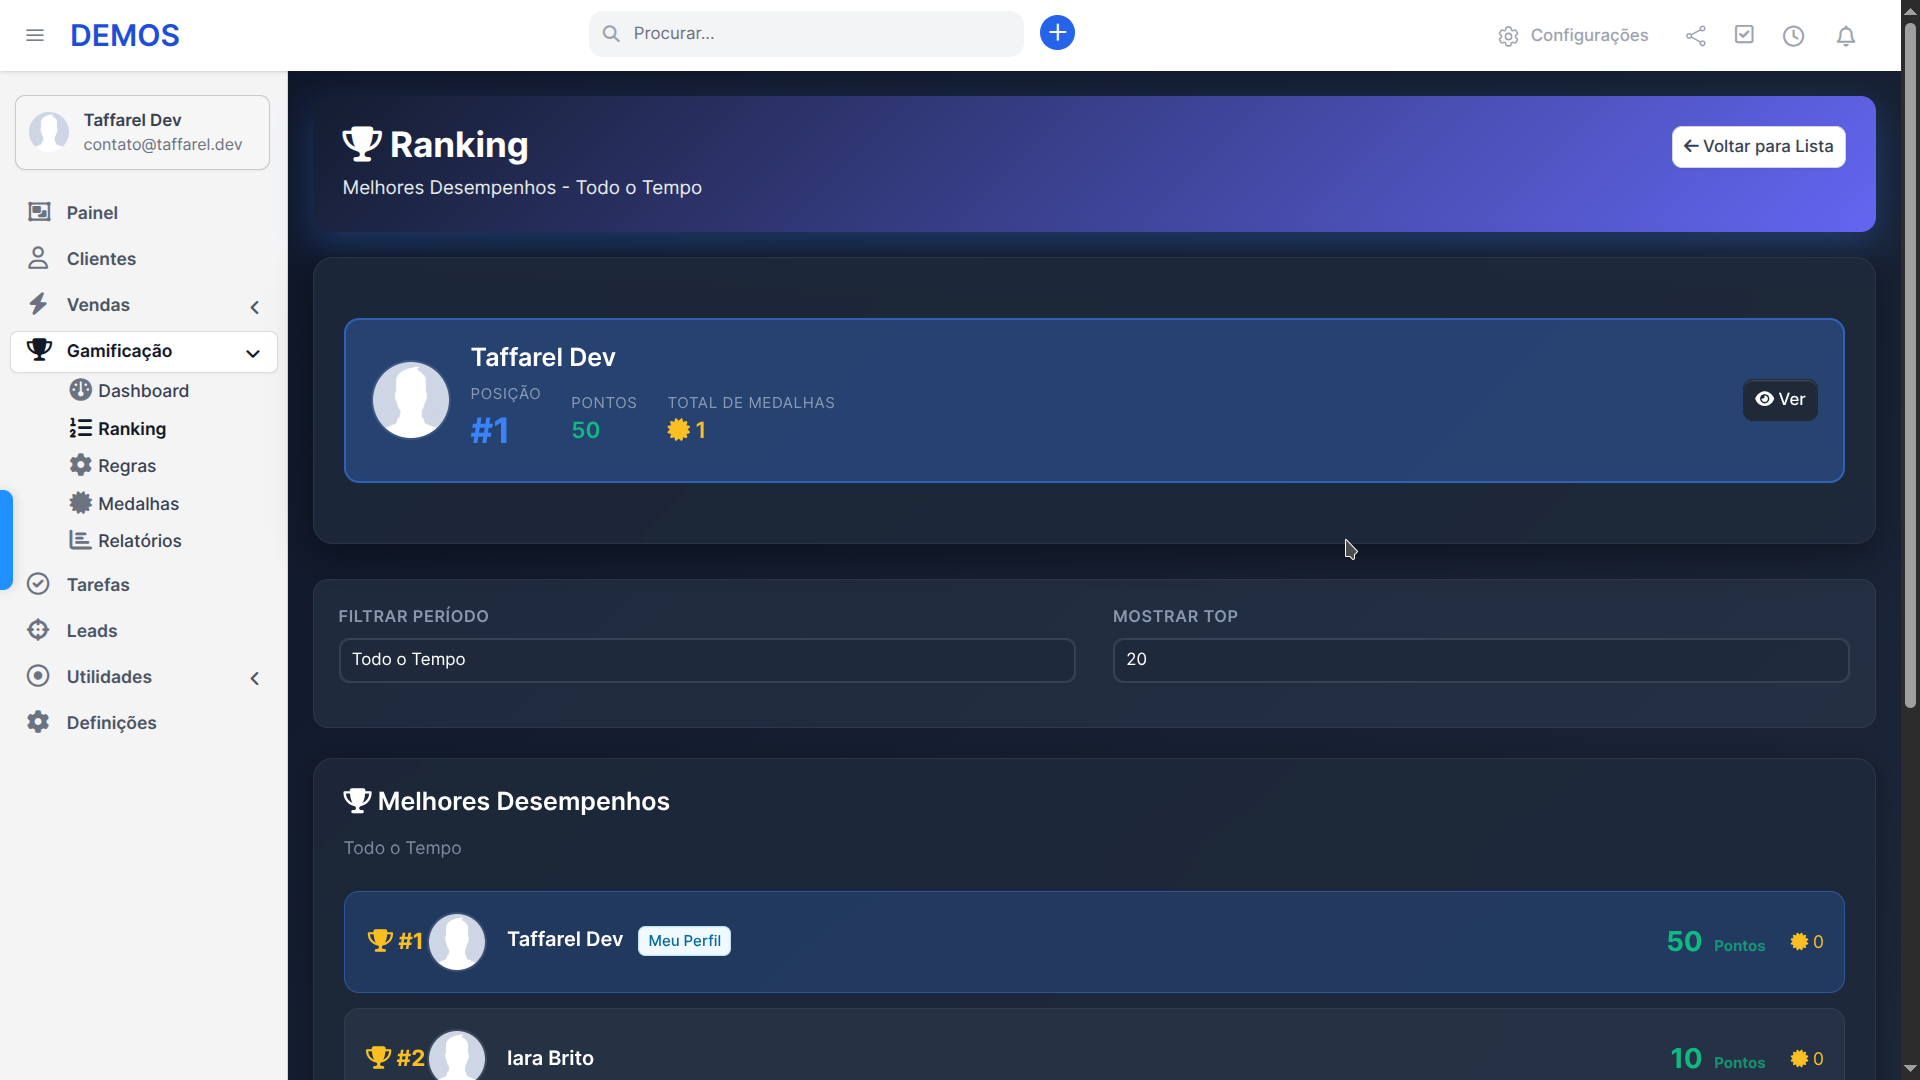The height and width of the screenshot is (1080, 1920).
Task: Click the share icon near Configurações
Action: pos(1696,35)
